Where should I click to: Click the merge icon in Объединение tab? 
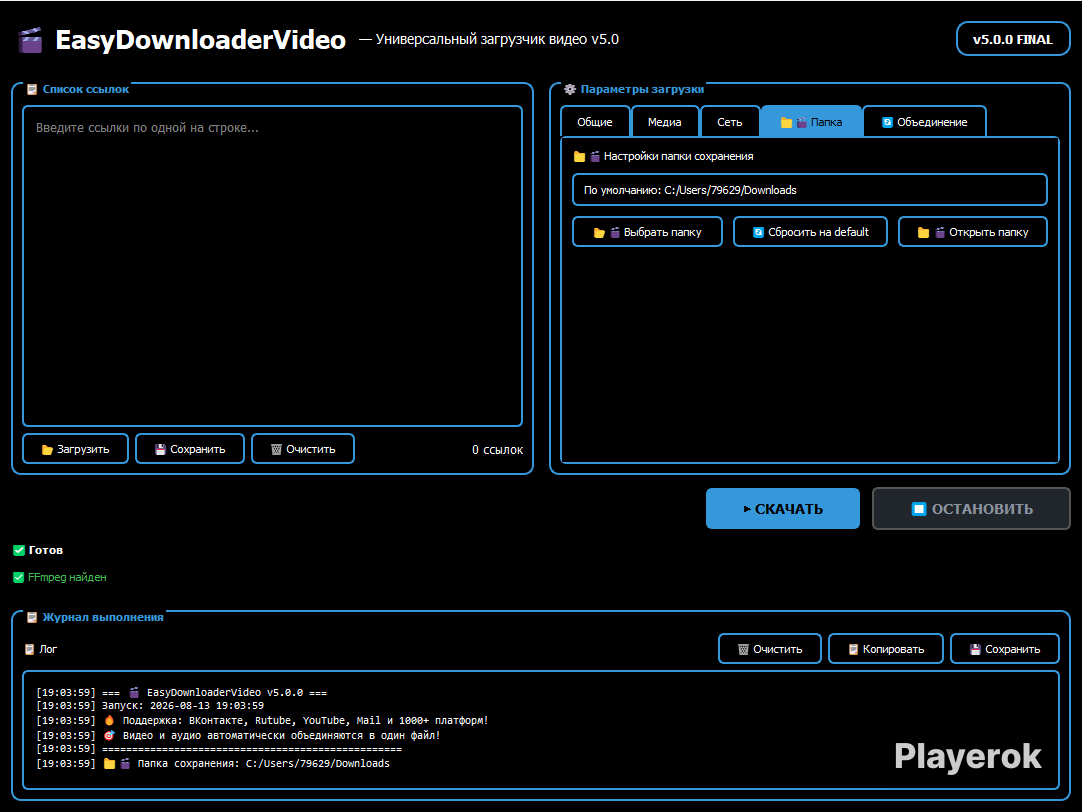(887, 122)
